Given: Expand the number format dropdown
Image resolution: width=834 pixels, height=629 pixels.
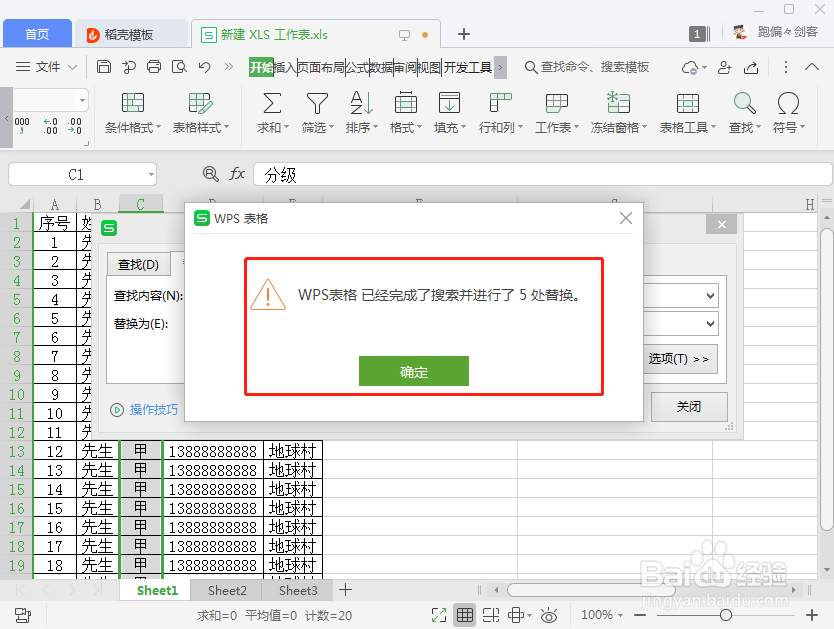Looking at the screenshot, I should coord(82,100).
